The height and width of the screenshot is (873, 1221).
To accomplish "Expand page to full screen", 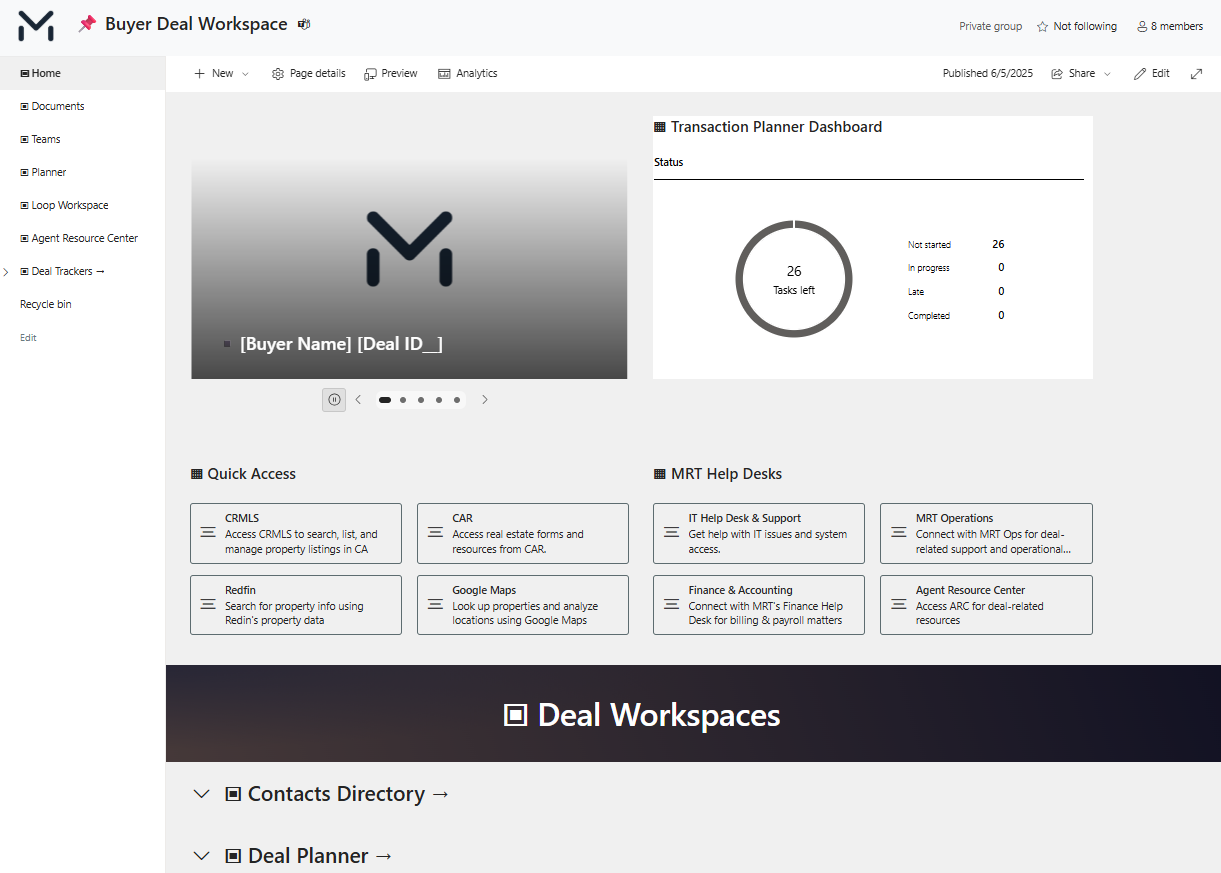I will coord(1196,74).
